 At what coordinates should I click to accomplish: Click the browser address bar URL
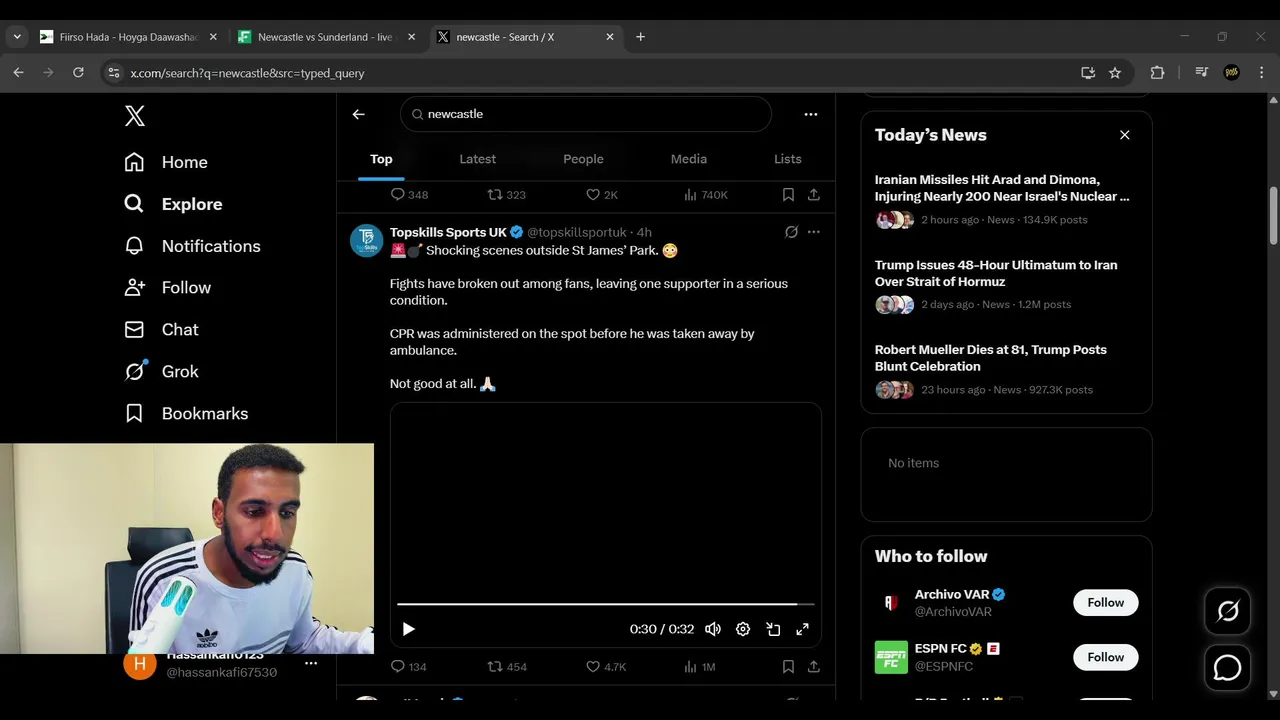coord(247,73)
